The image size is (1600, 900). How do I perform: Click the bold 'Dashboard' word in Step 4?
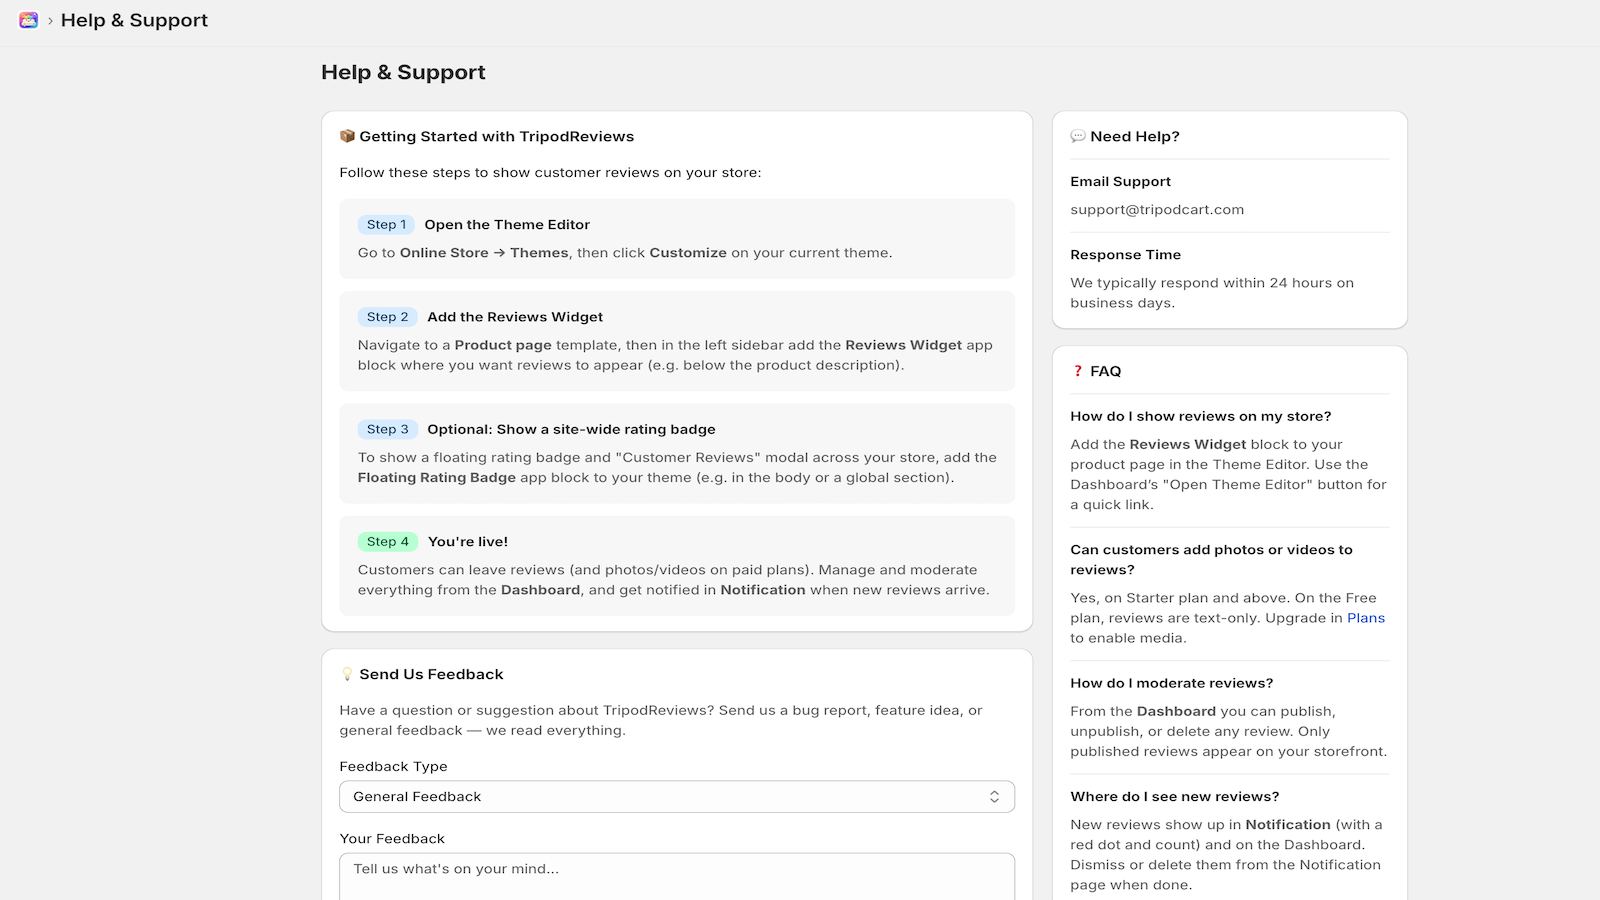pos(540,590)
